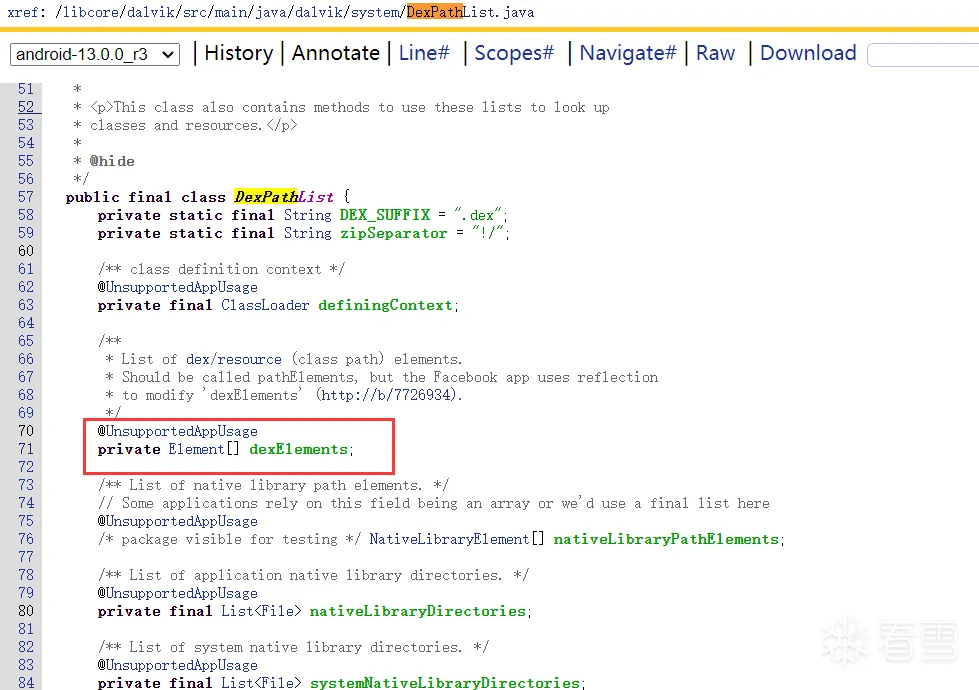Download the source file
Screen dimensions: 979x690
808,53
